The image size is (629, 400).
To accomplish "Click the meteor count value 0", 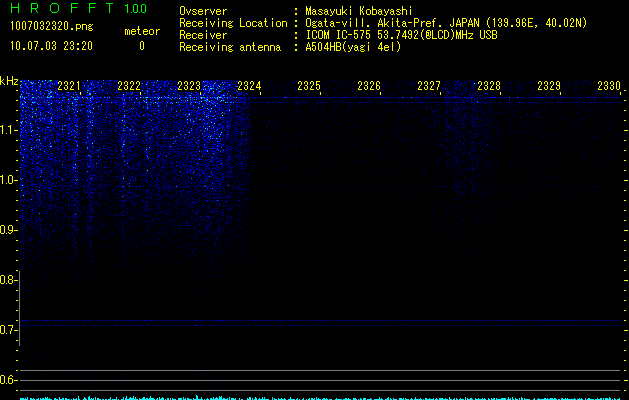I will pos(142,46).
